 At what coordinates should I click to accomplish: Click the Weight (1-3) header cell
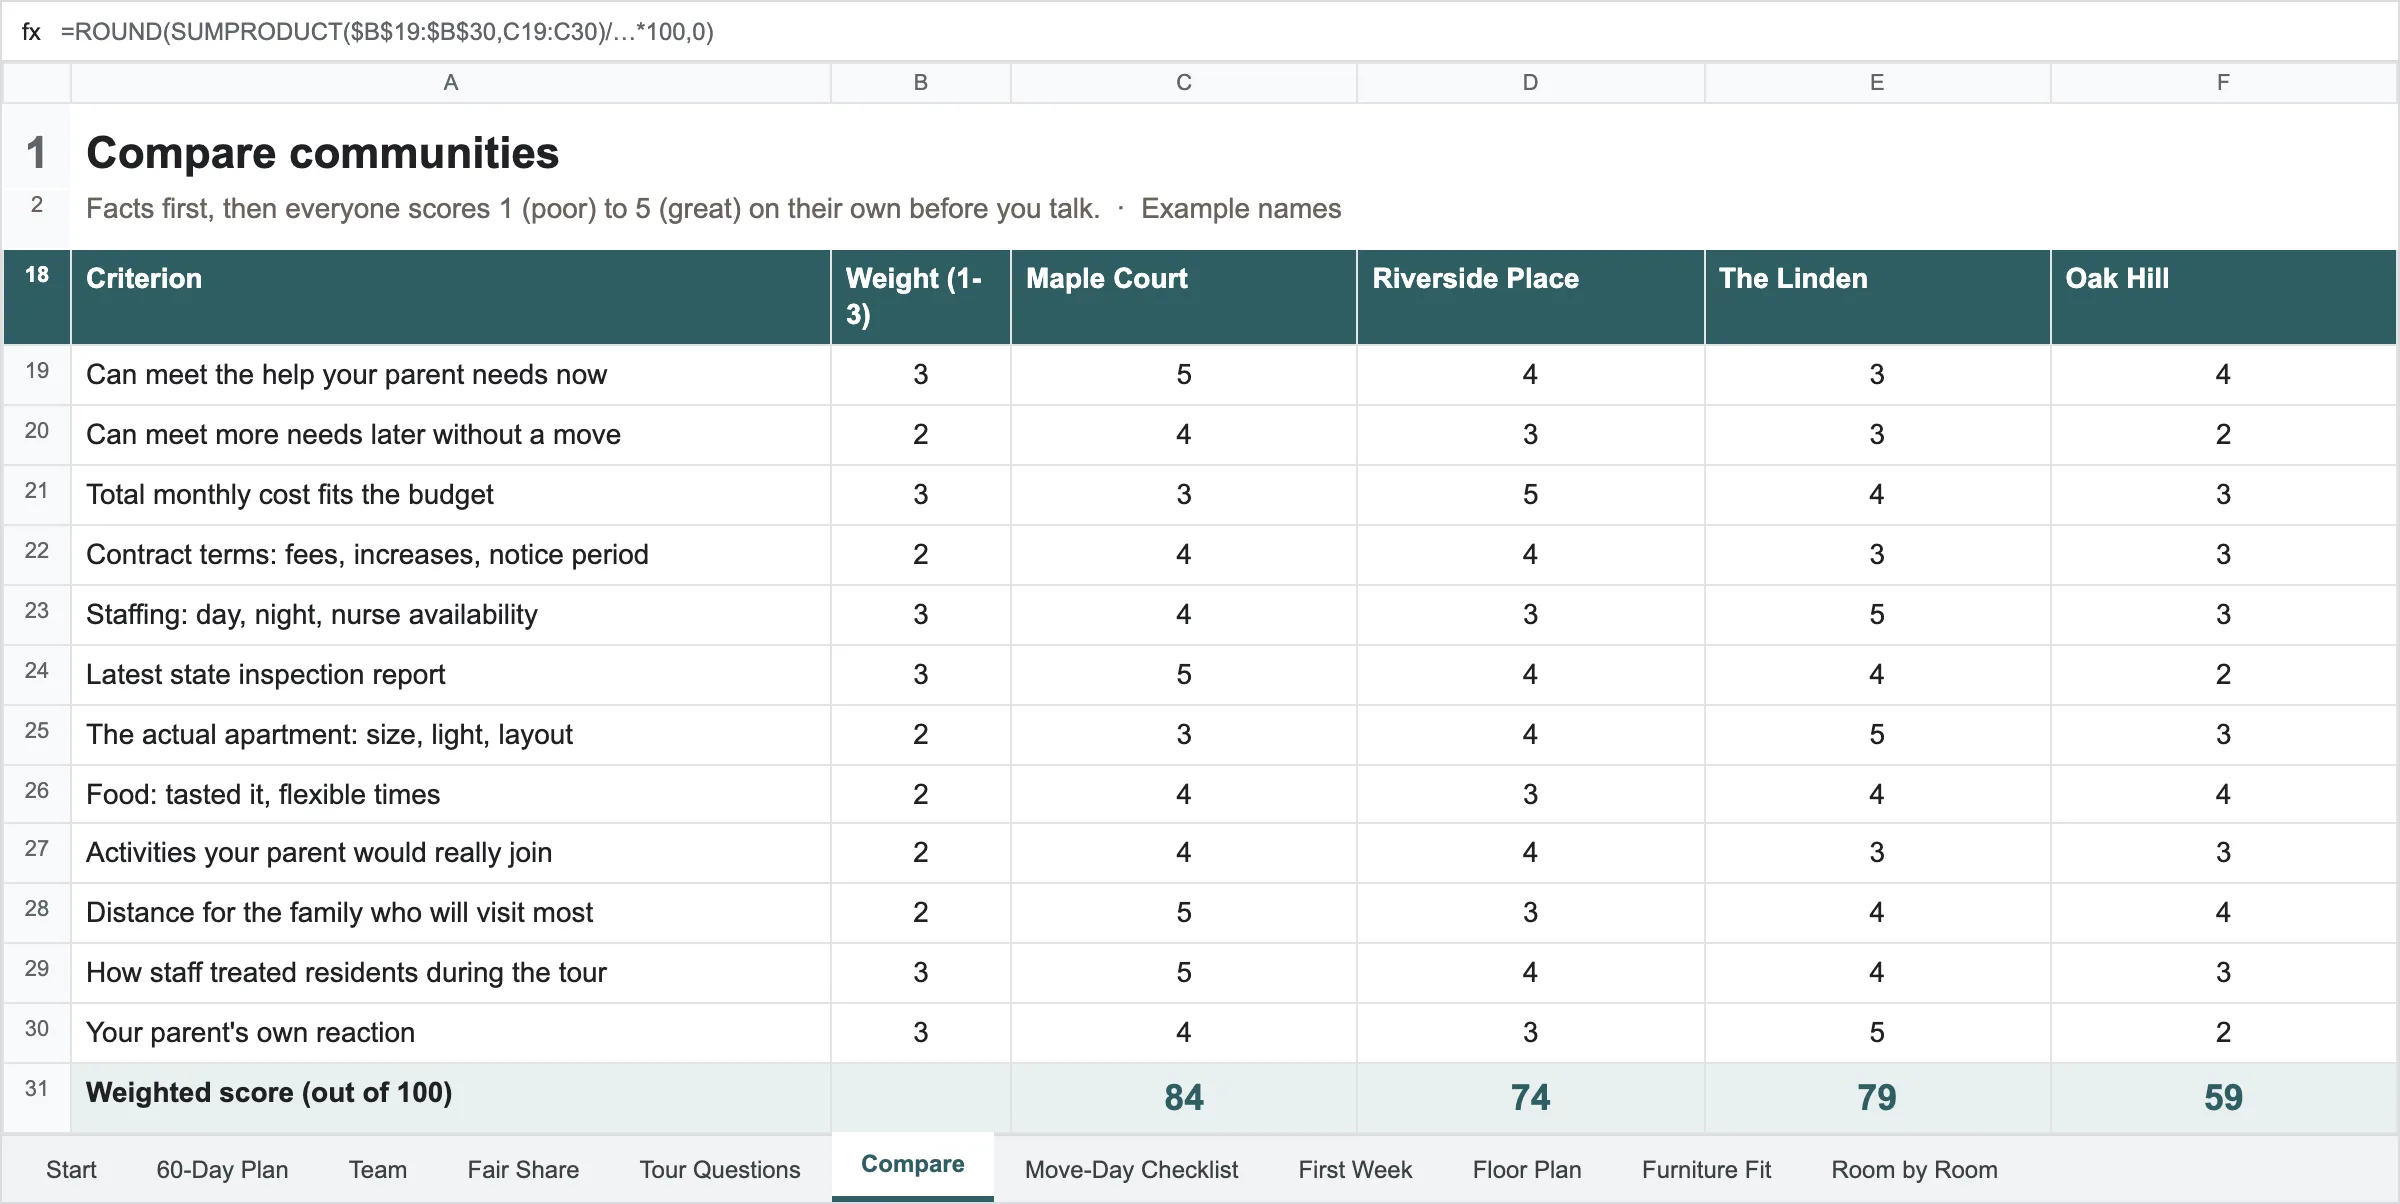[x=921, y=297]
